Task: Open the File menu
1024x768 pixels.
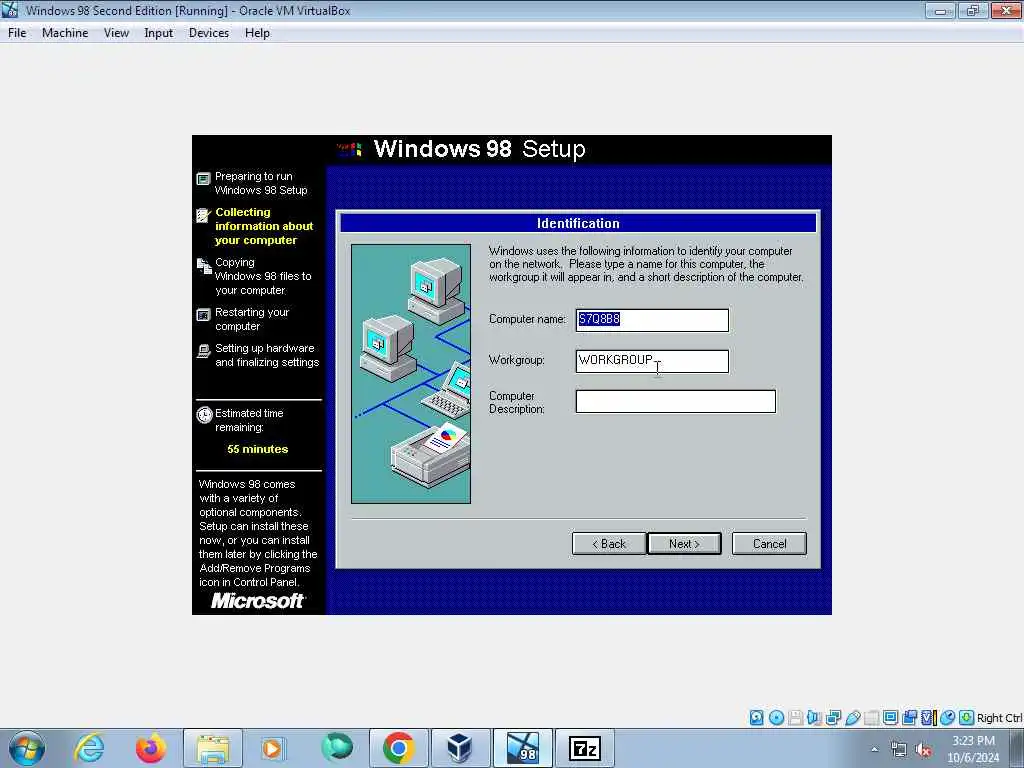Action: [17, 33]
